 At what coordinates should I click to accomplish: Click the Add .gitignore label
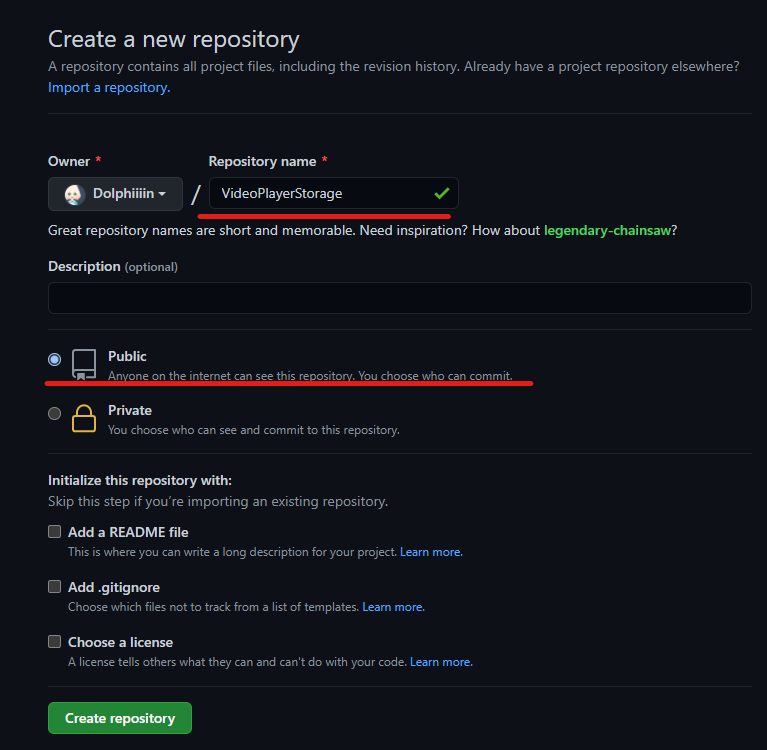[x=114, y=587]
